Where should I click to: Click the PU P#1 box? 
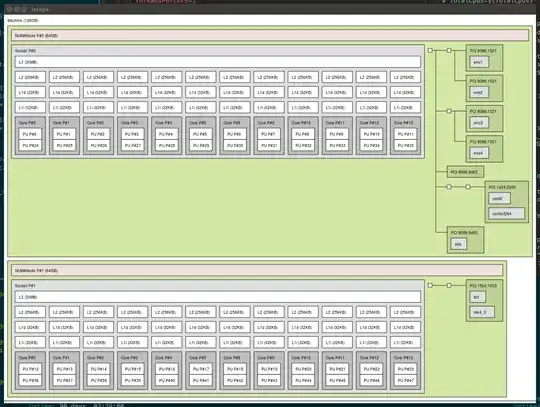[x=64, y=134]
